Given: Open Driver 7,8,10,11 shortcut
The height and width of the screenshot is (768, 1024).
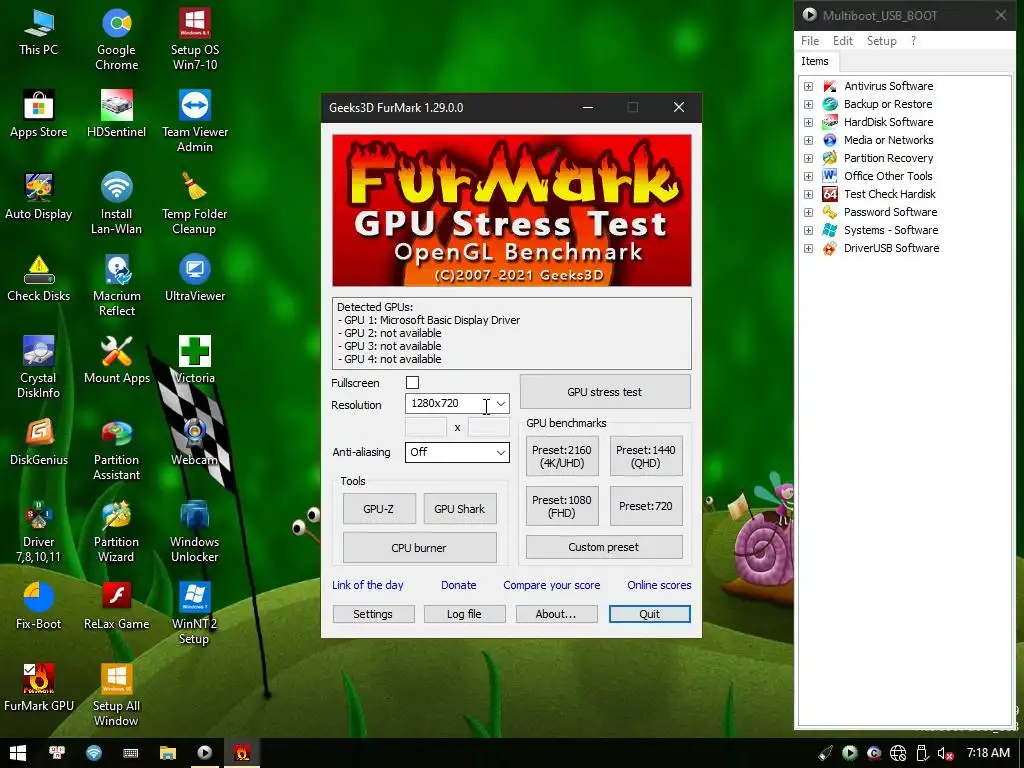Looking at the screenshot, I should click(x=39, y=531).
